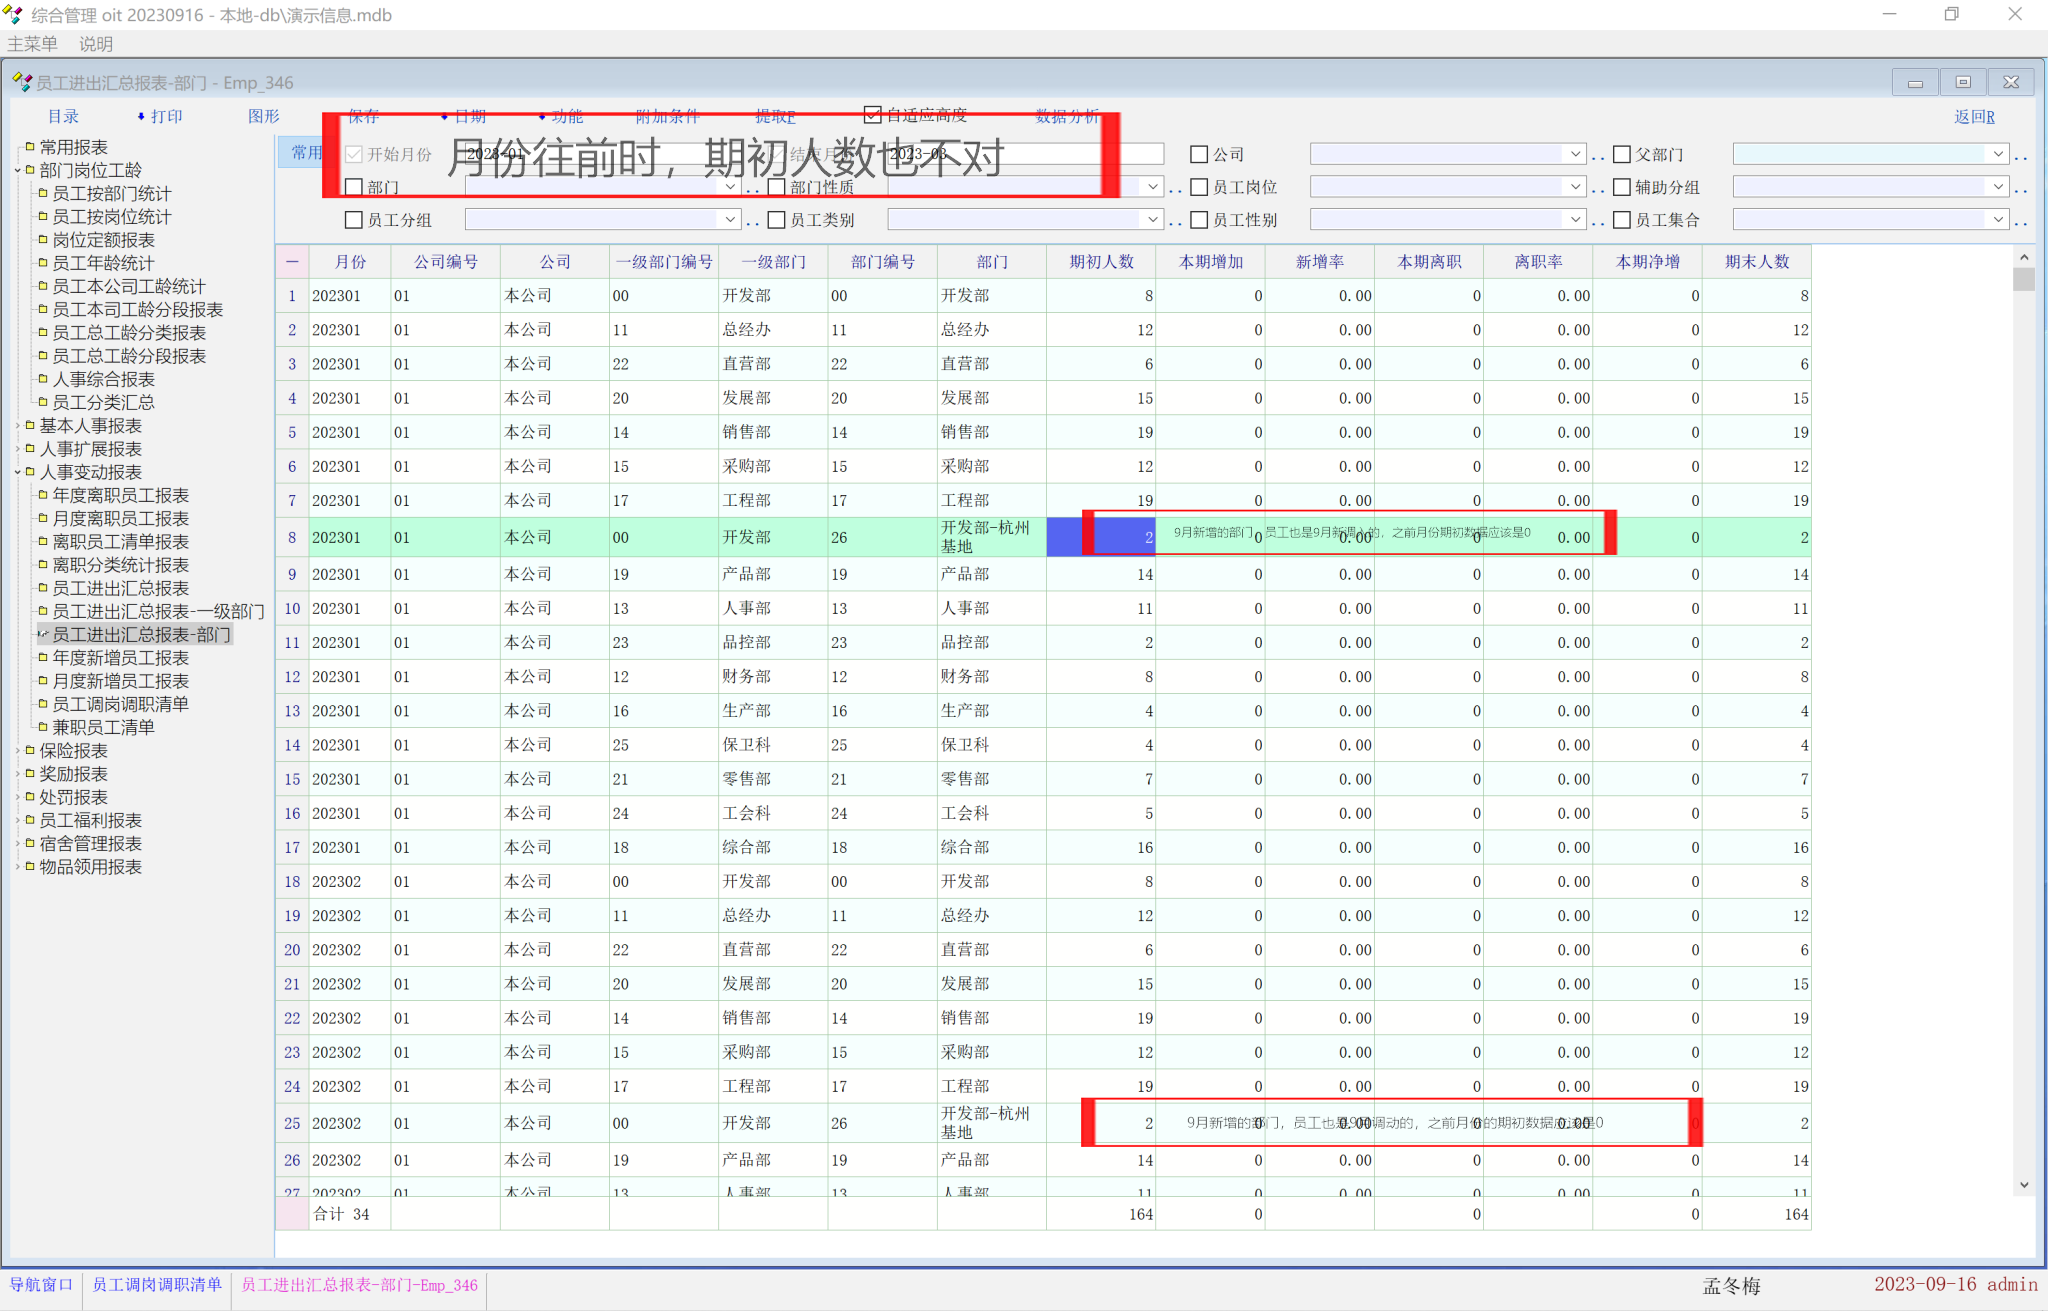The image size is (2048, 1311).
Task: Click the grid corner minus button
Action: (x=292, y=262)
